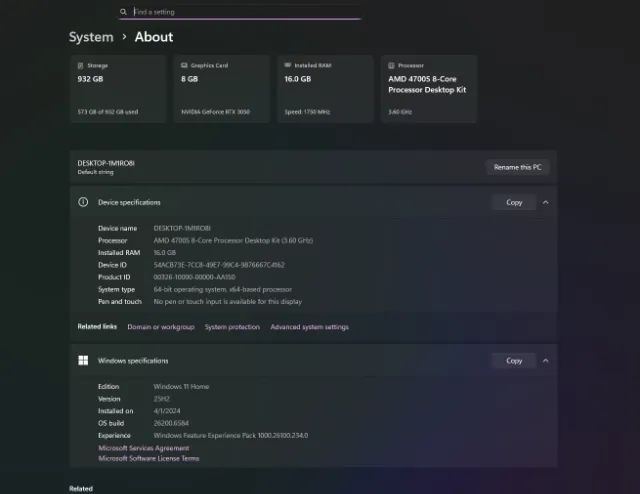Open the AMD Processor Desktop Kit tile

click(429, 89)
